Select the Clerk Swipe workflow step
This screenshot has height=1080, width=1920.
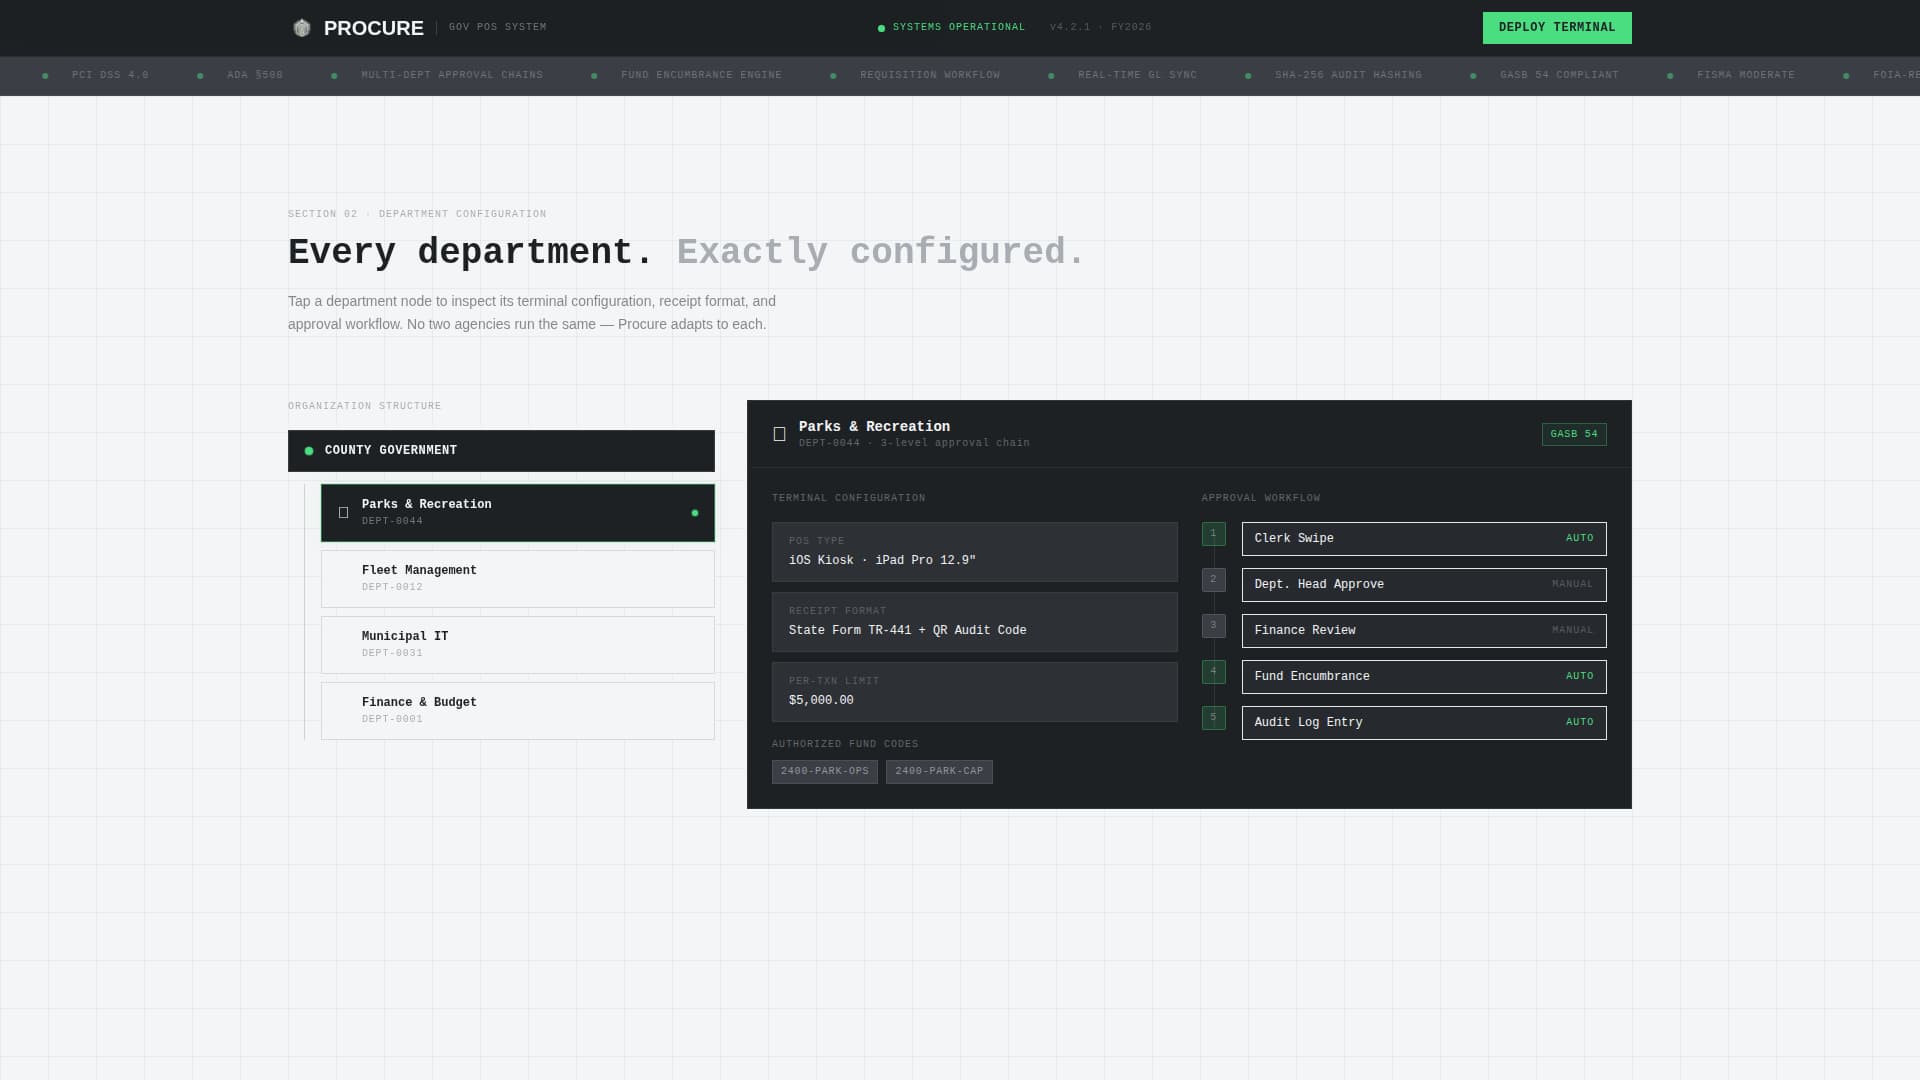[x=1424, y=539]
